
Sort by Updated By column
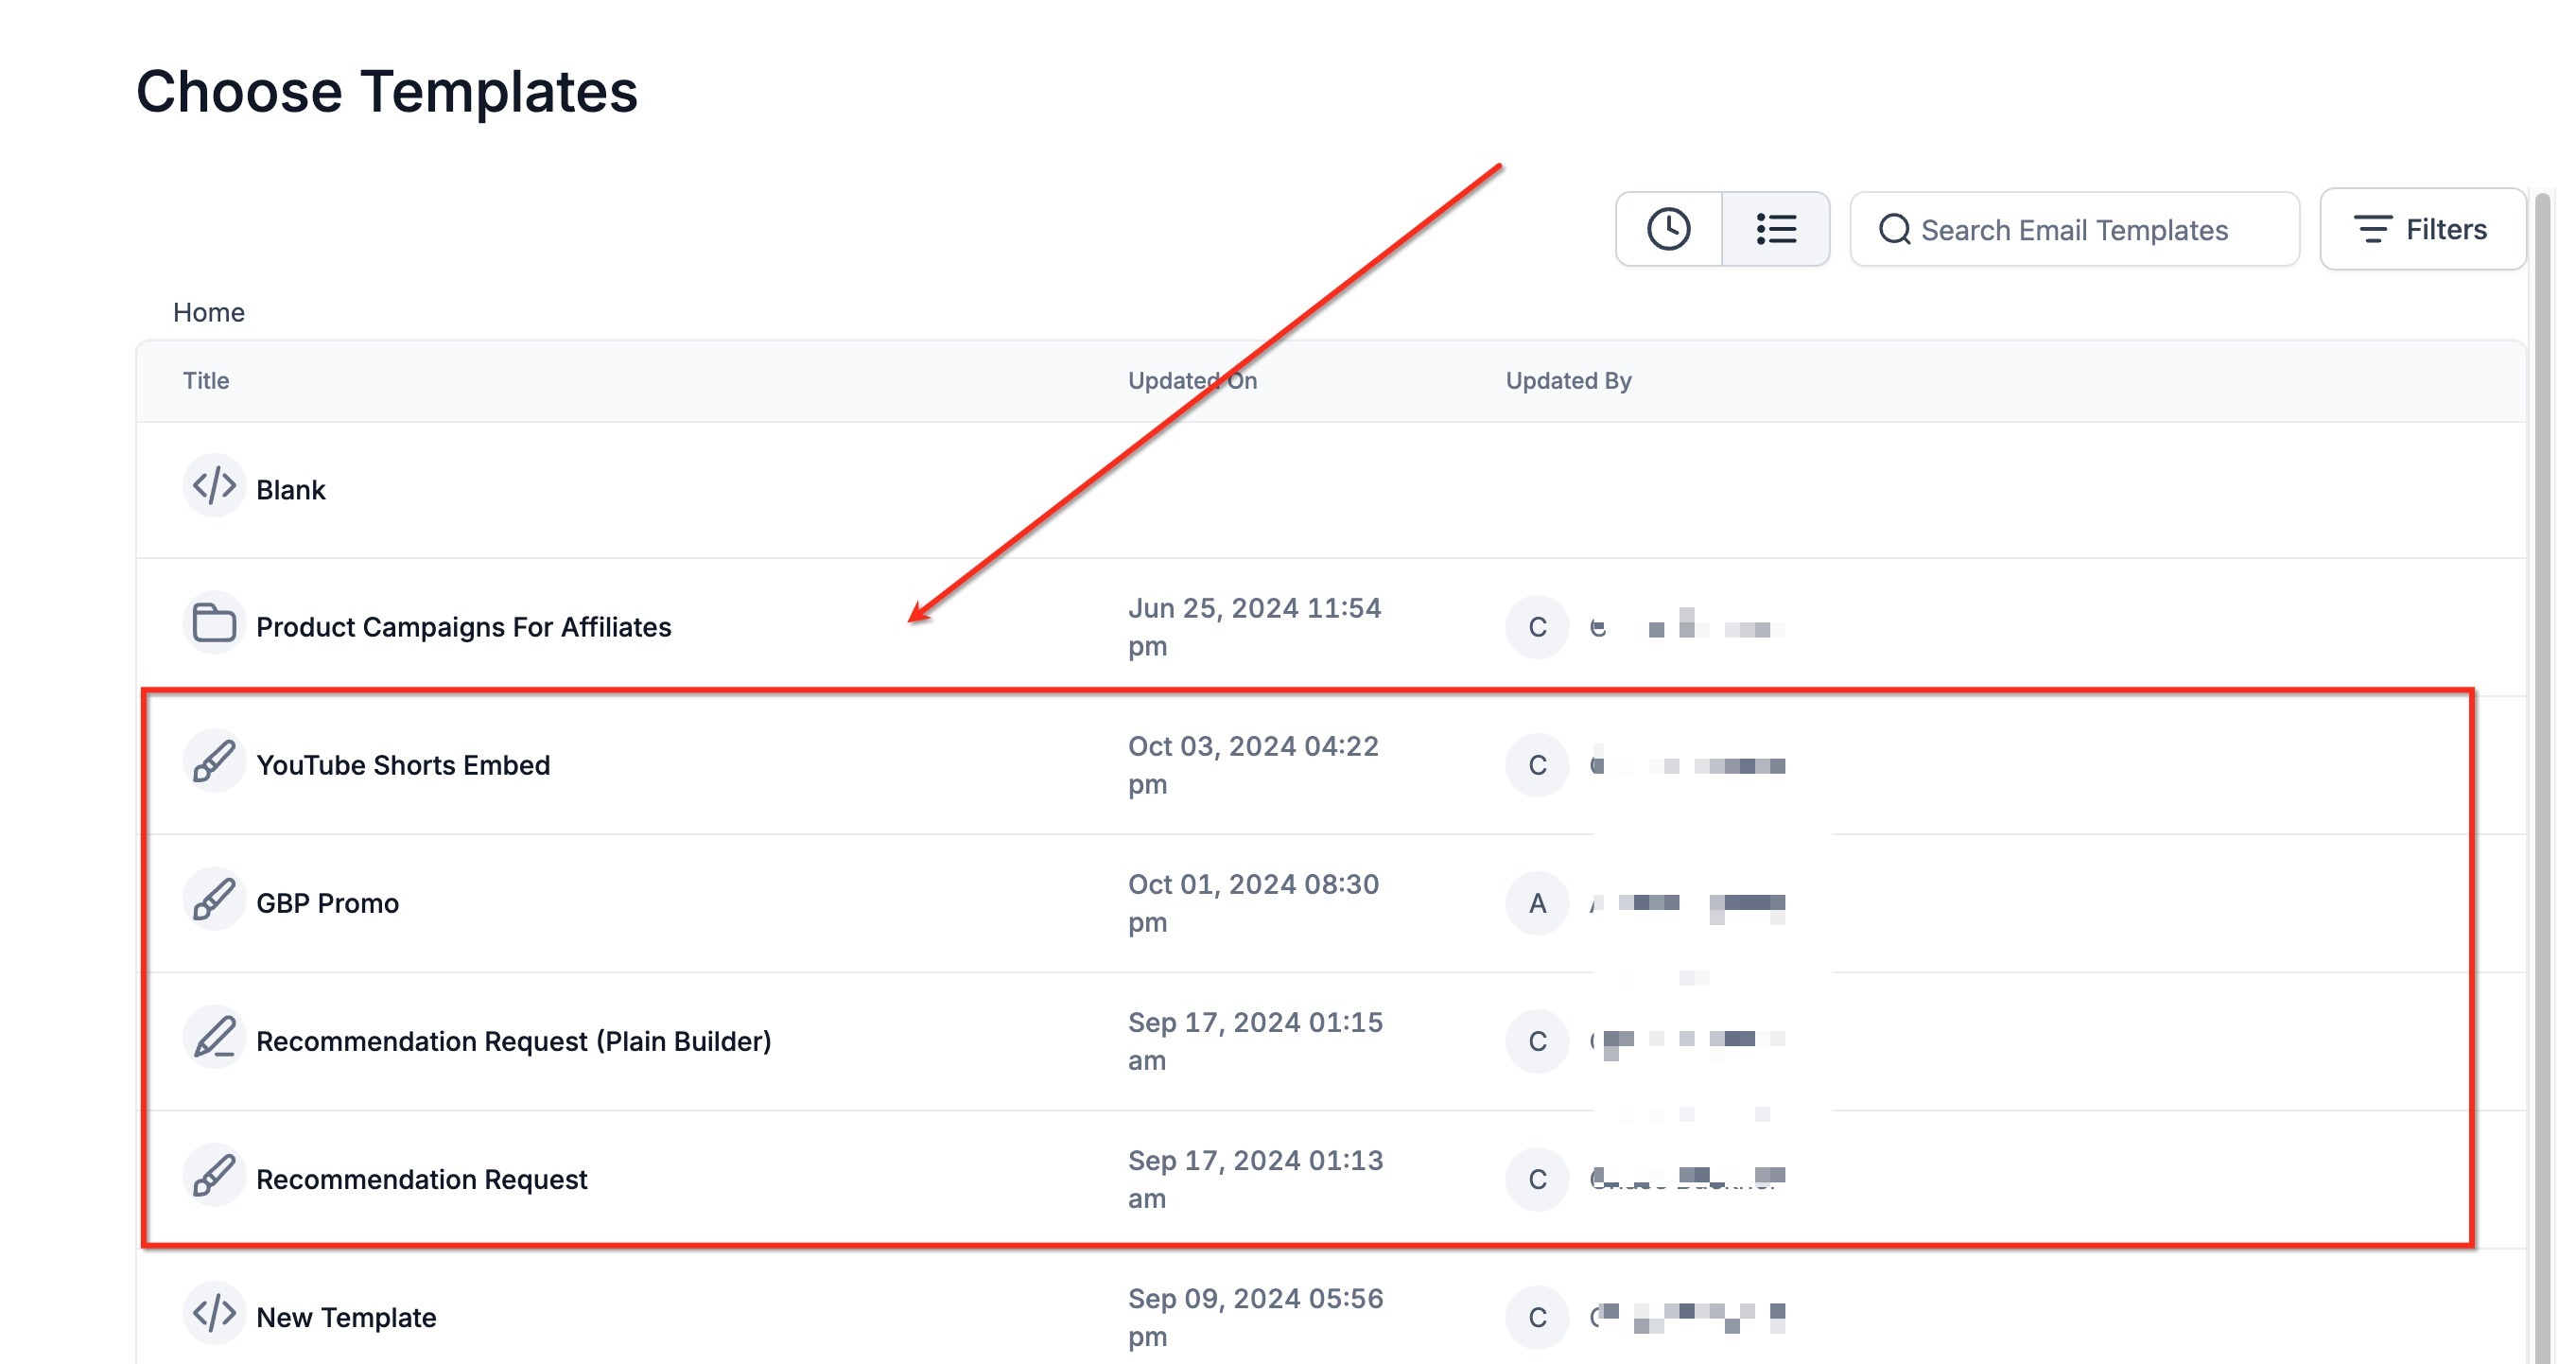(x=1567, y=380)
